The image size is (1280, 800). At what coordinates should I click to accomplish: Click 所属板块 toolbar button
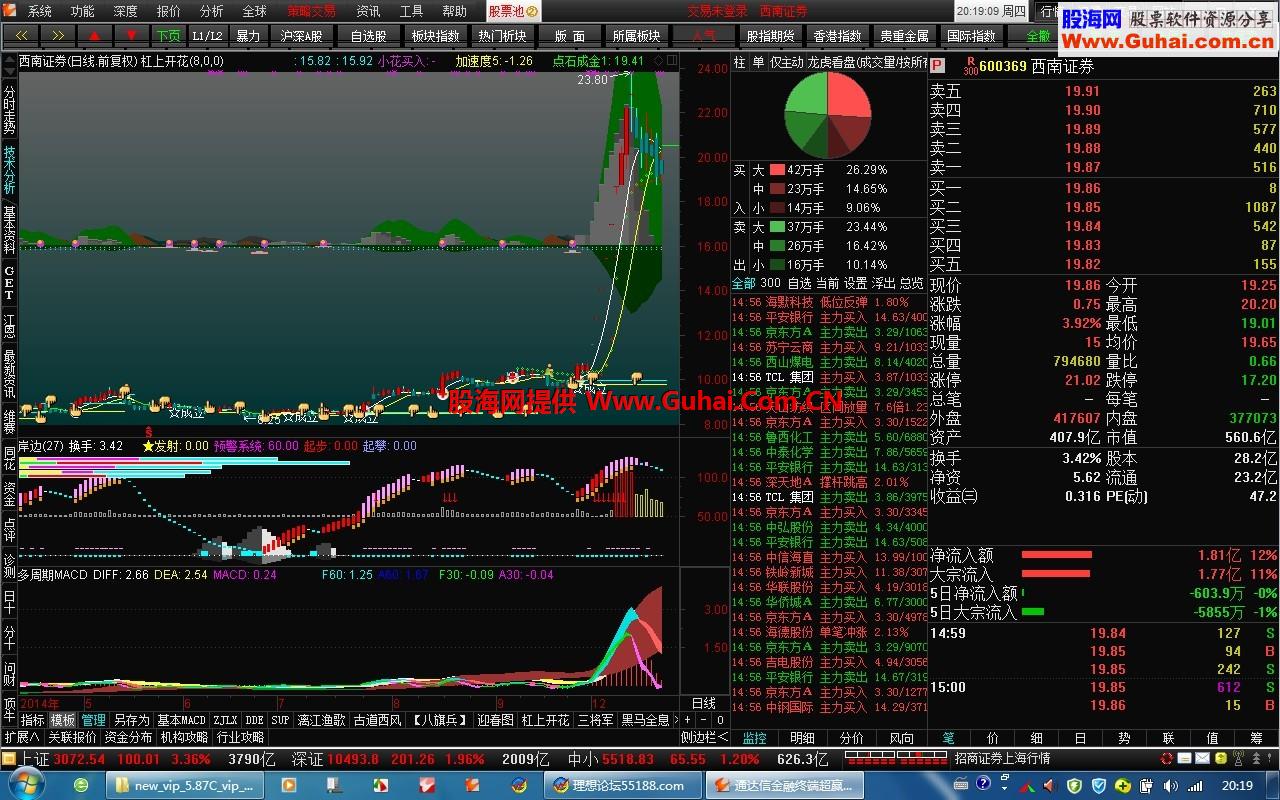(x=636, y=35)
